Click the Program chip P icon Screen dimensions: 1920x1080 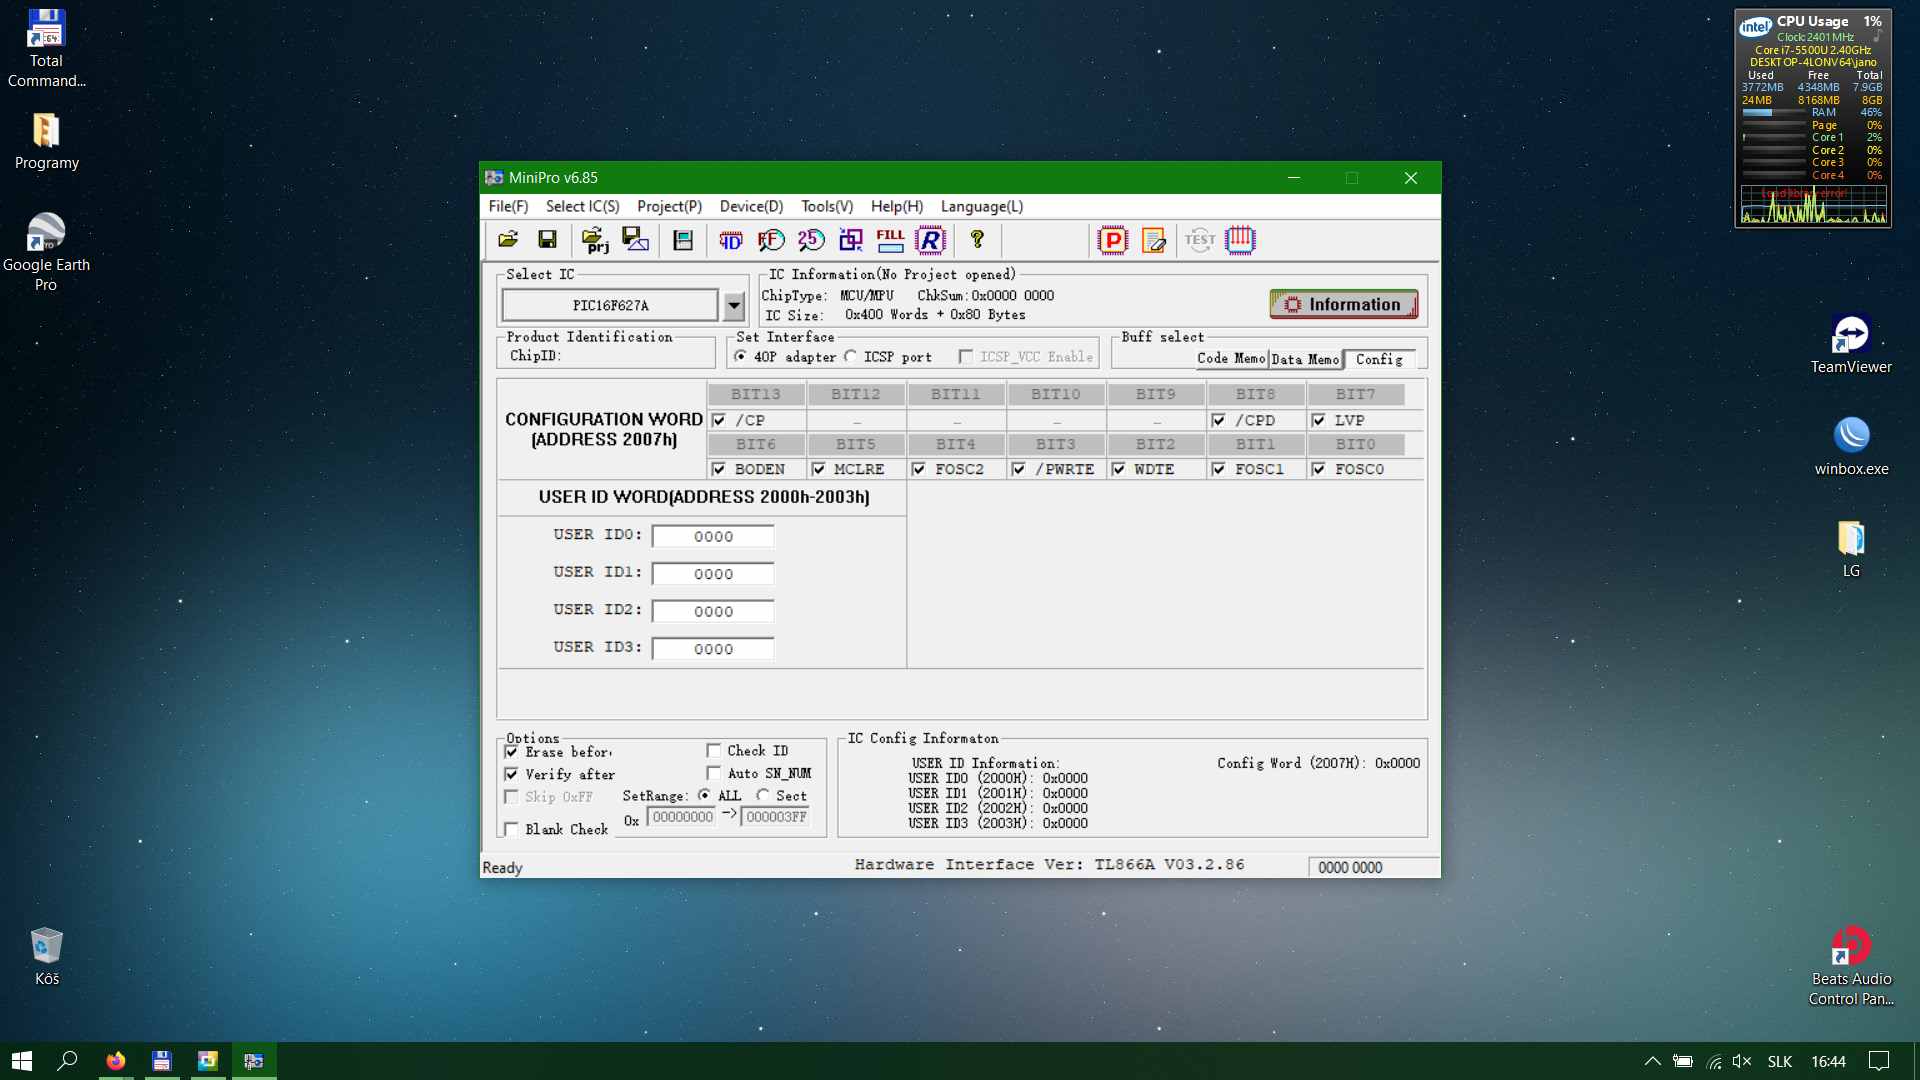click(1112, 240)
